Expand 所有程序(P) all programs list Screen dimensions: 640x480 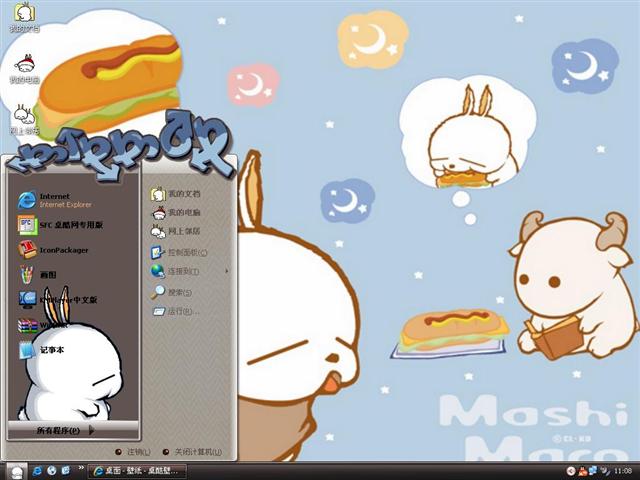[x=65, y=430]
